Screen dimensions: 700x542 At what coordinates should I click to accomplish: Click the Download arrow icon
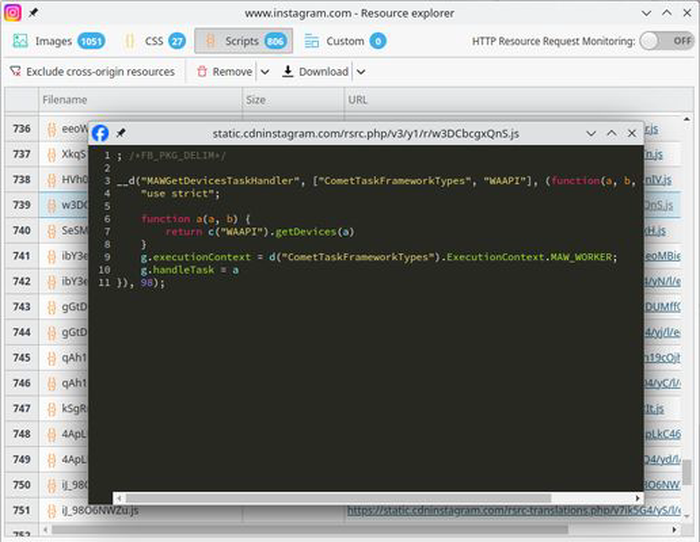coord(288,72)
